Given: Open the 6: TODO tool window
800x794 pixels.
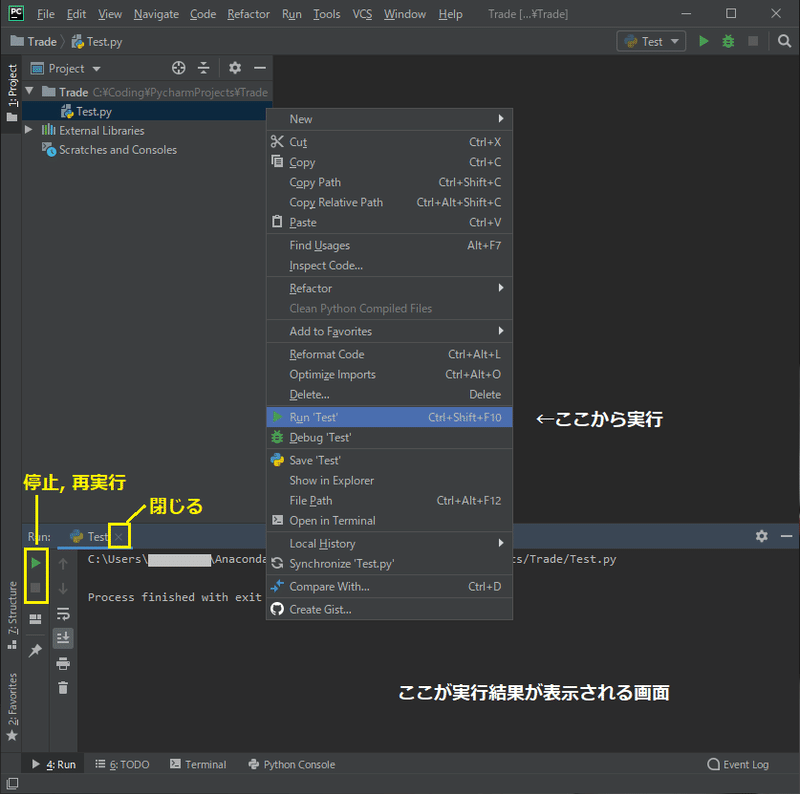Looking at the screenshot, I should click(122, 764).
